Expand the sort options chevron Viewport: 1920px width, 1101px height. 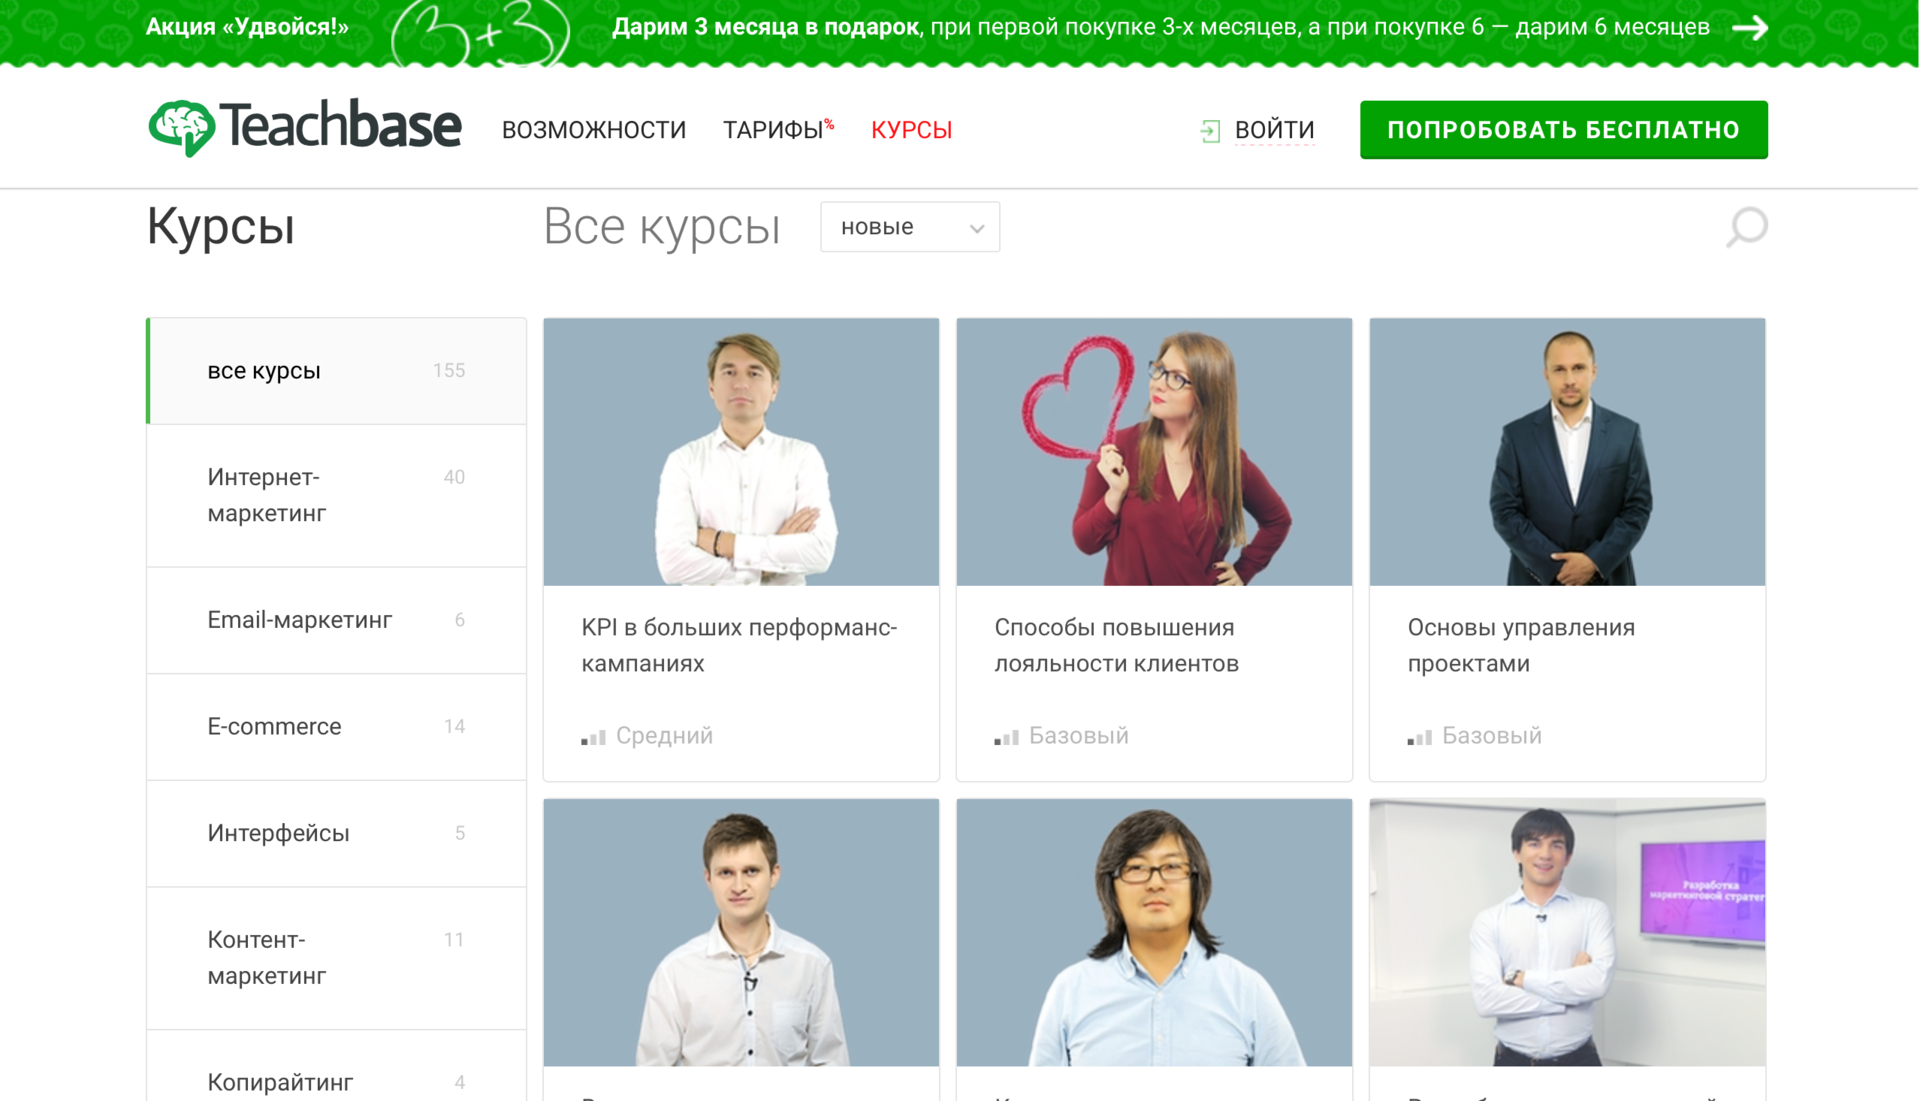point(977,228)
